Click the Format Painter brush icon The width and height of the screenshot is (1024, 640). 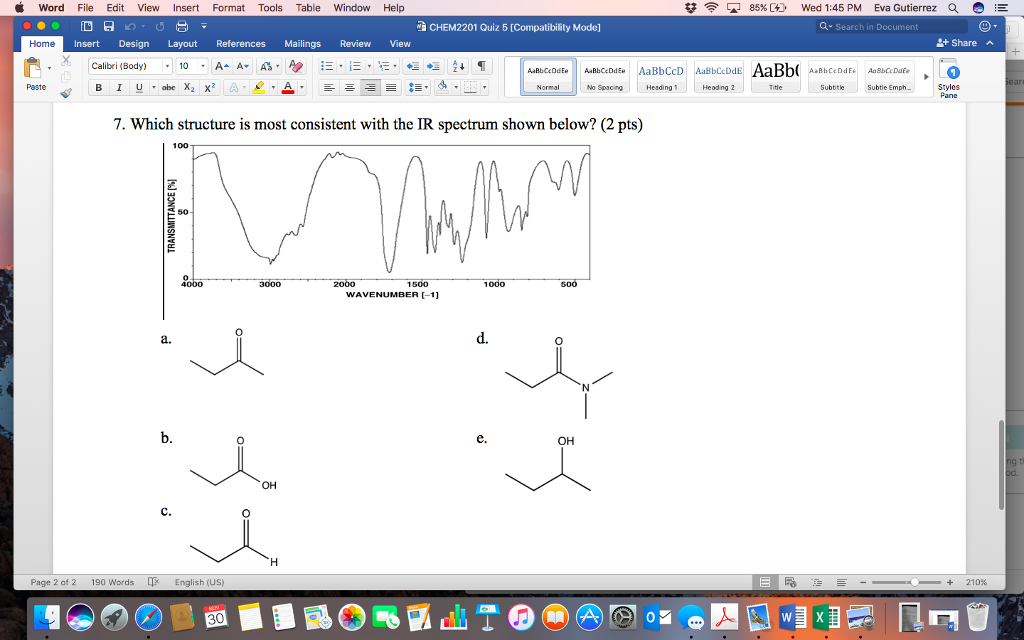coord(66,93)
